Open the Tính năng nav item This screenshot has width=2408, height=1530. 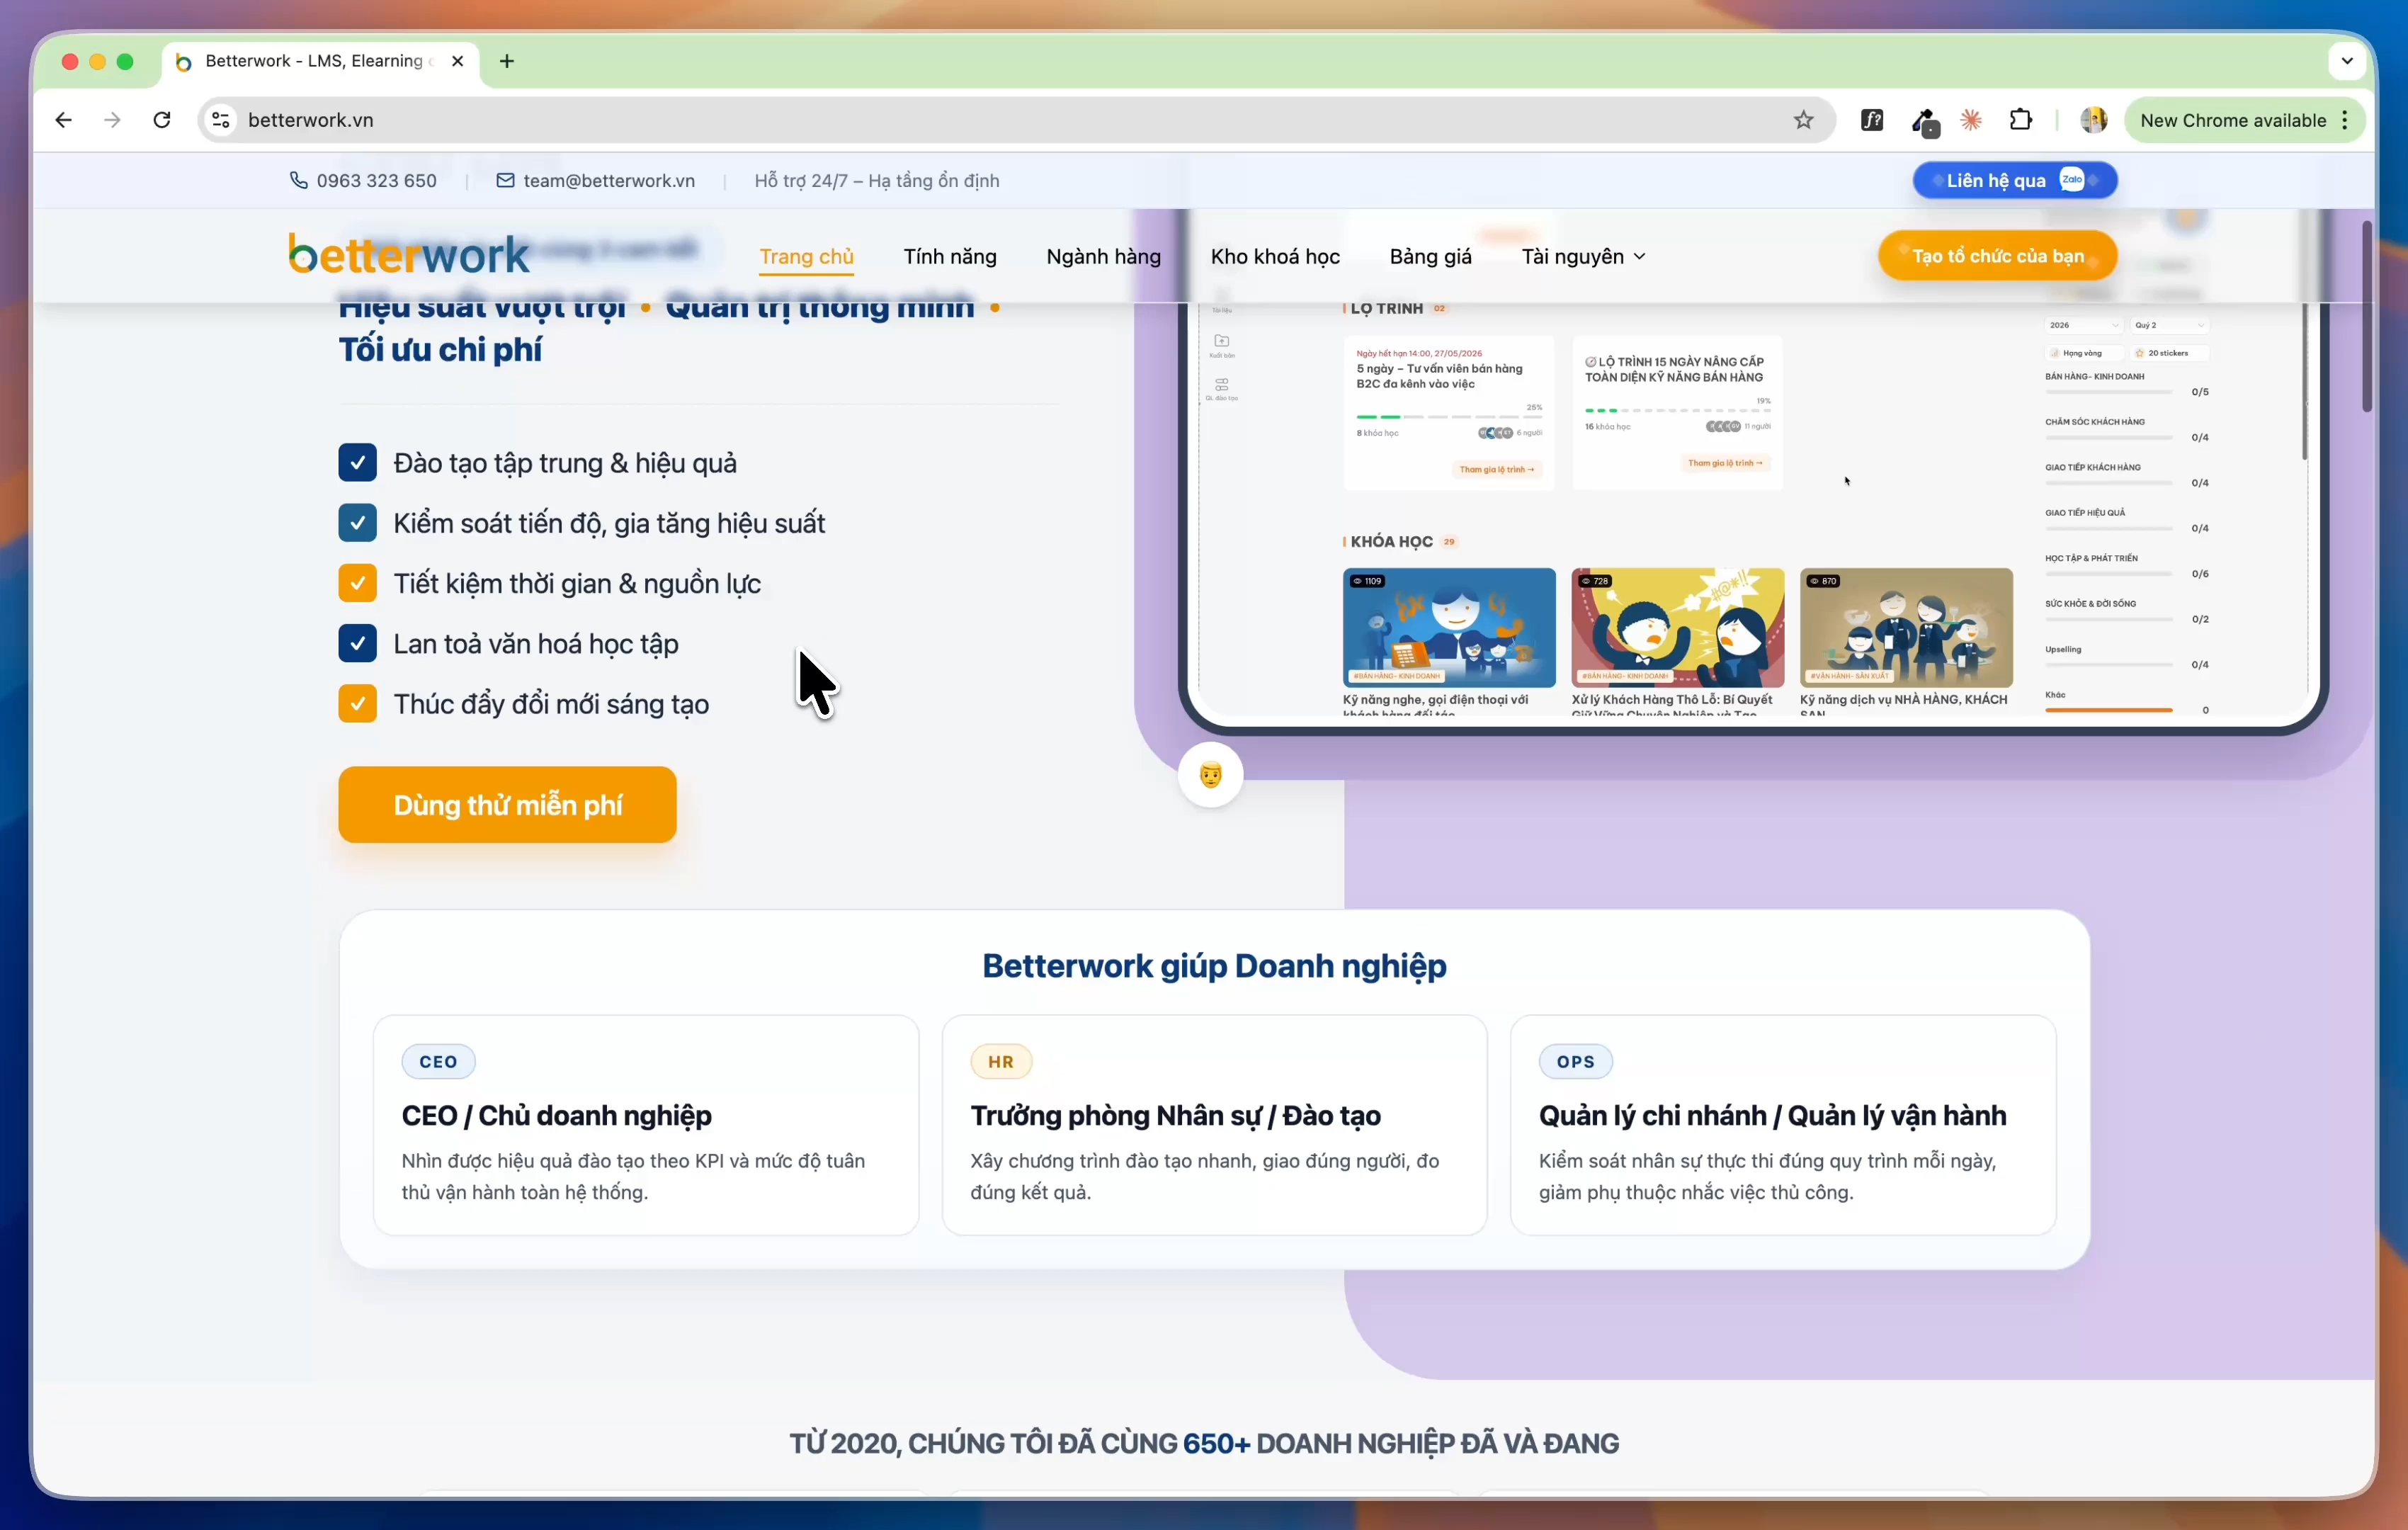point(950,257)
